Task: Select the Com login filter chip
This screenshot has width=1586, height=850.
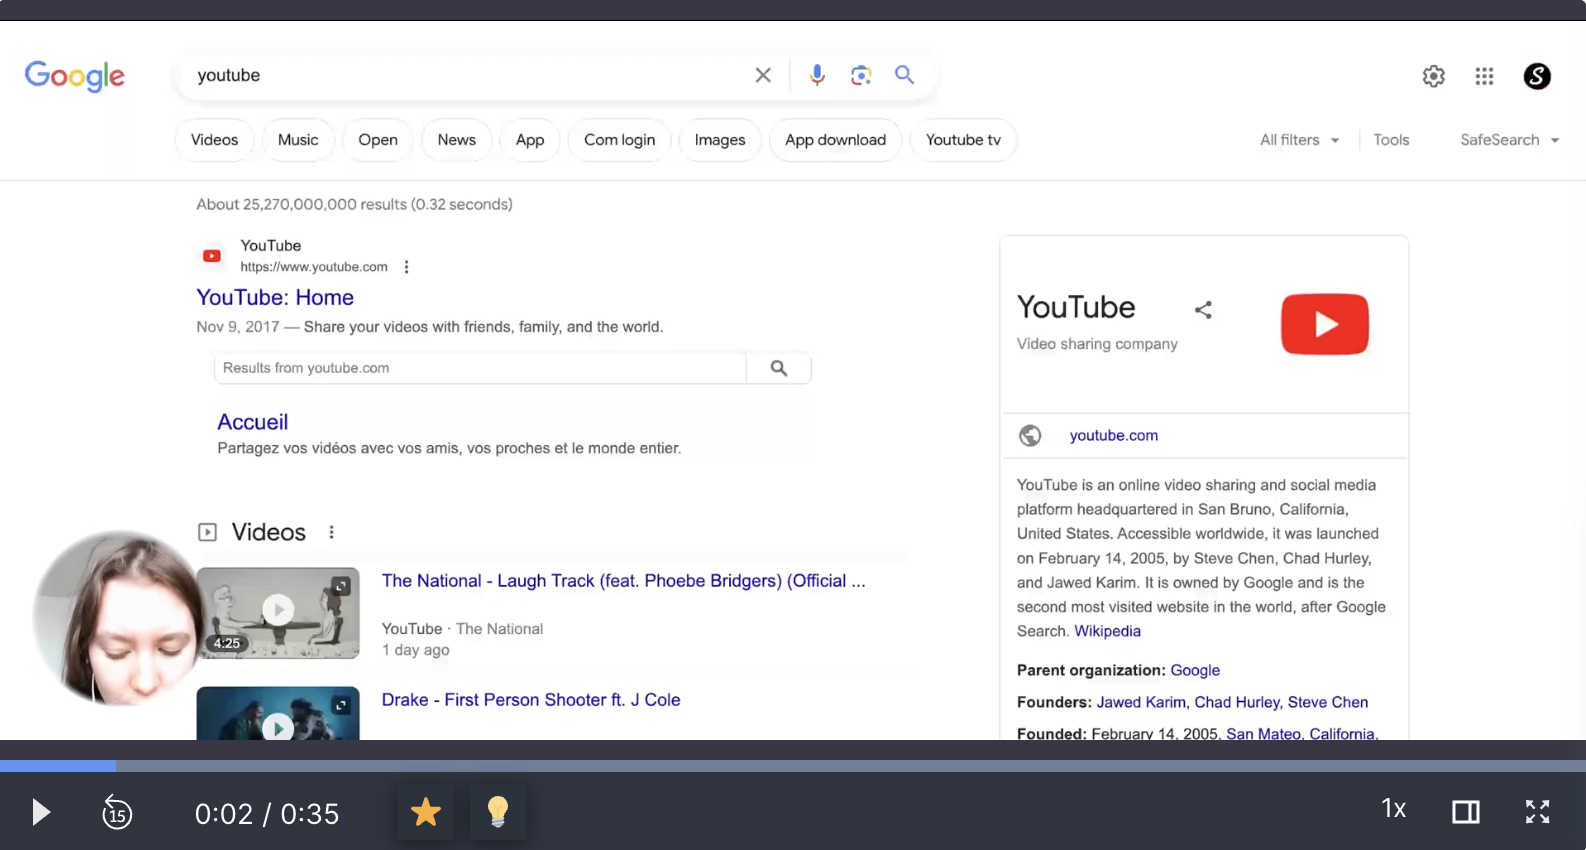Action: 620,140
